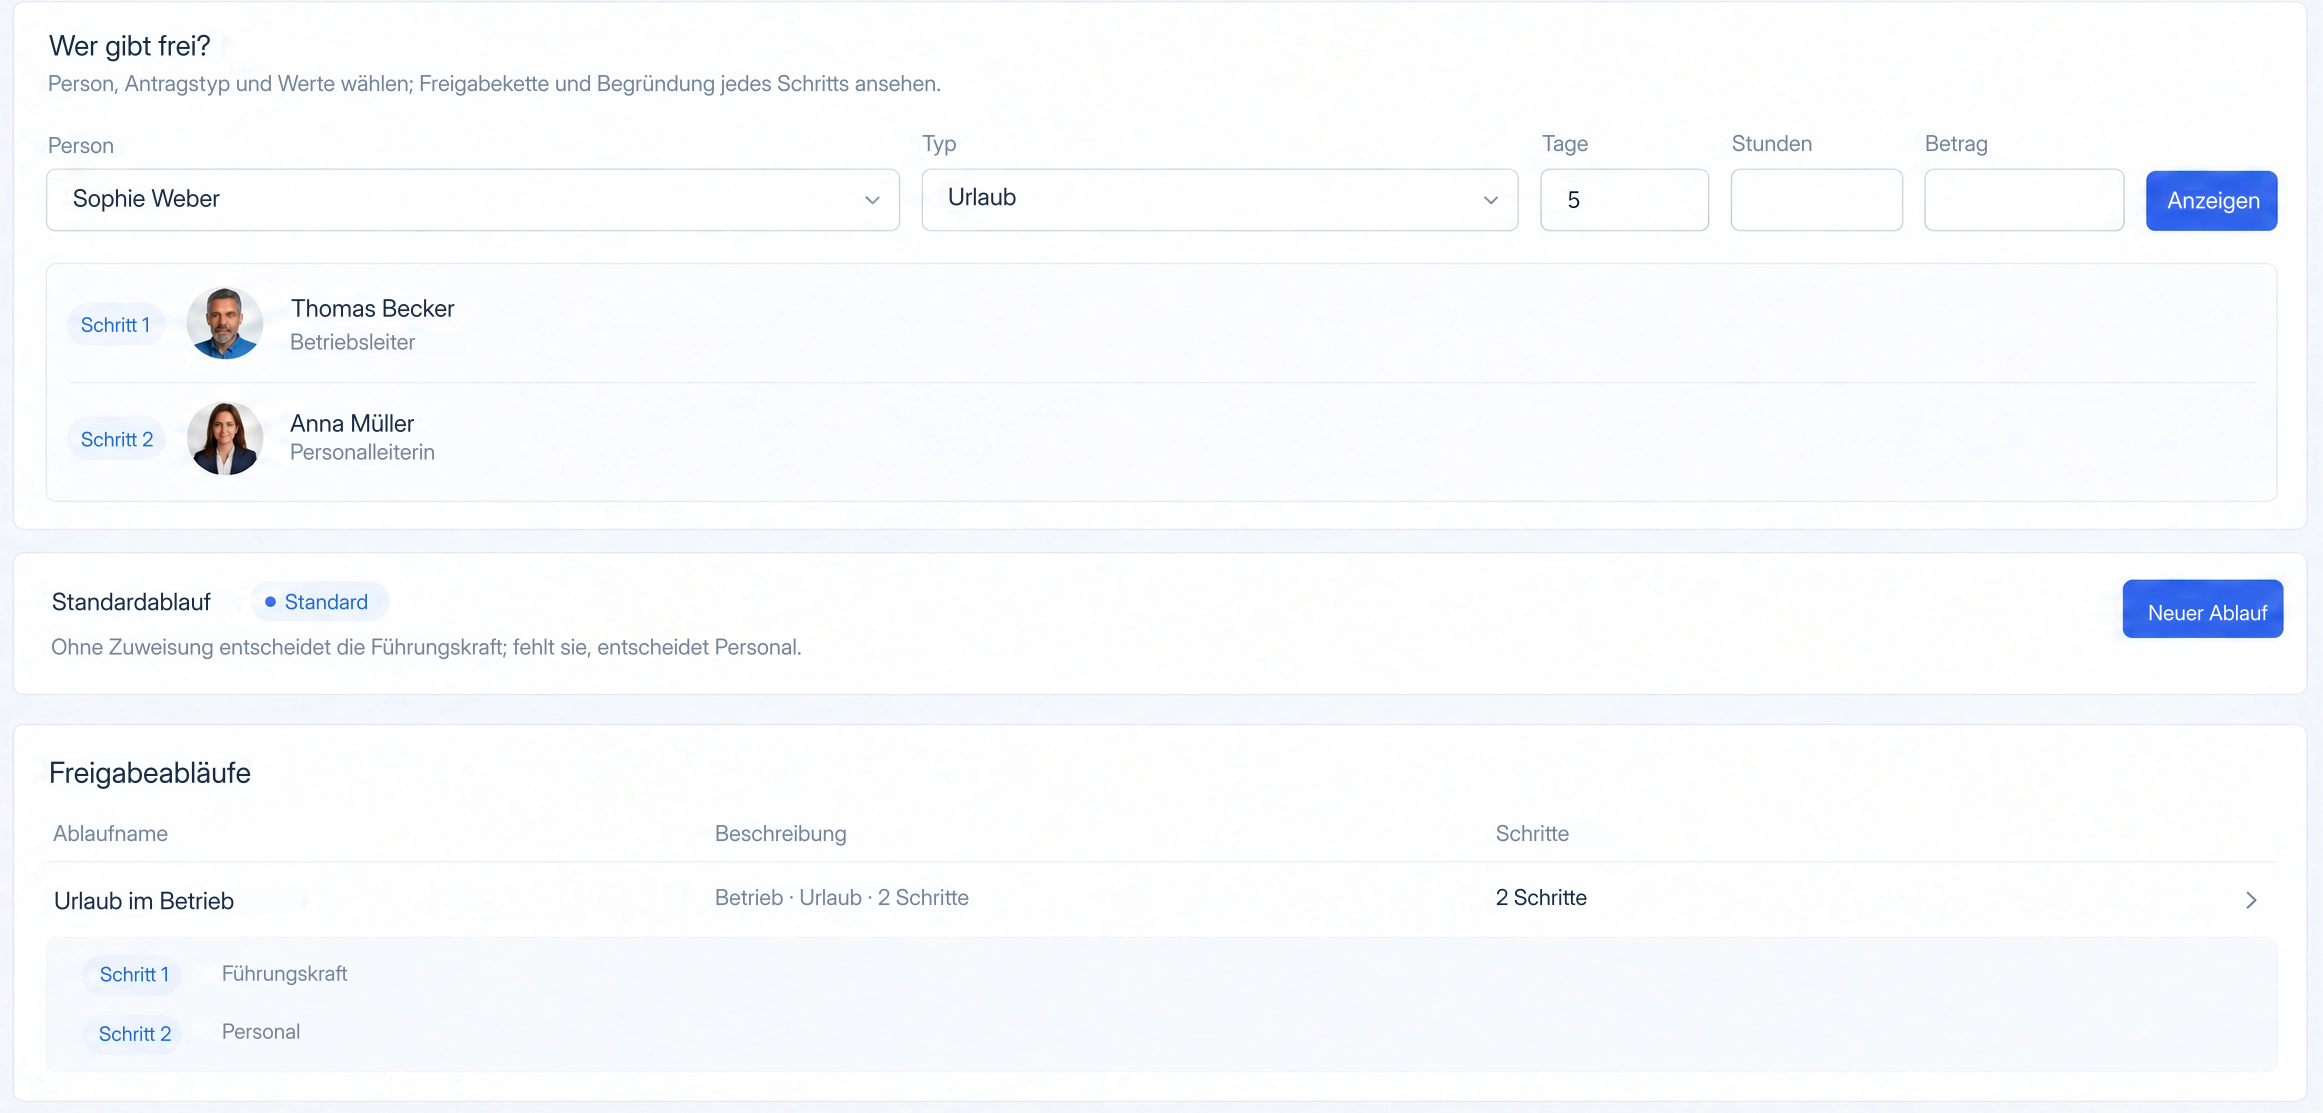The width and height of the screenshot is (2323, 1113).
Task: Open the Person dropdown showing Sophie Weber
Action: [473, 199]
